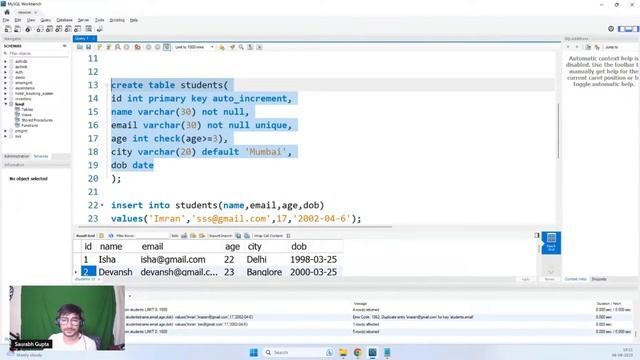
Task: Open the Server menu
Action: 83,20
